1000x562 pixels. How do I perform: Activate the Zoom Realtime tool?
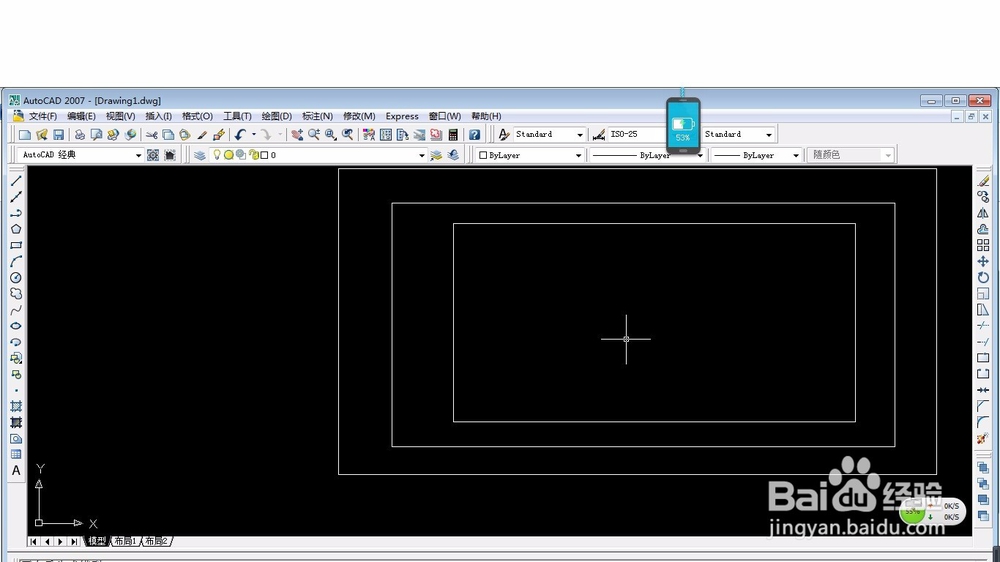pos(314,135)
